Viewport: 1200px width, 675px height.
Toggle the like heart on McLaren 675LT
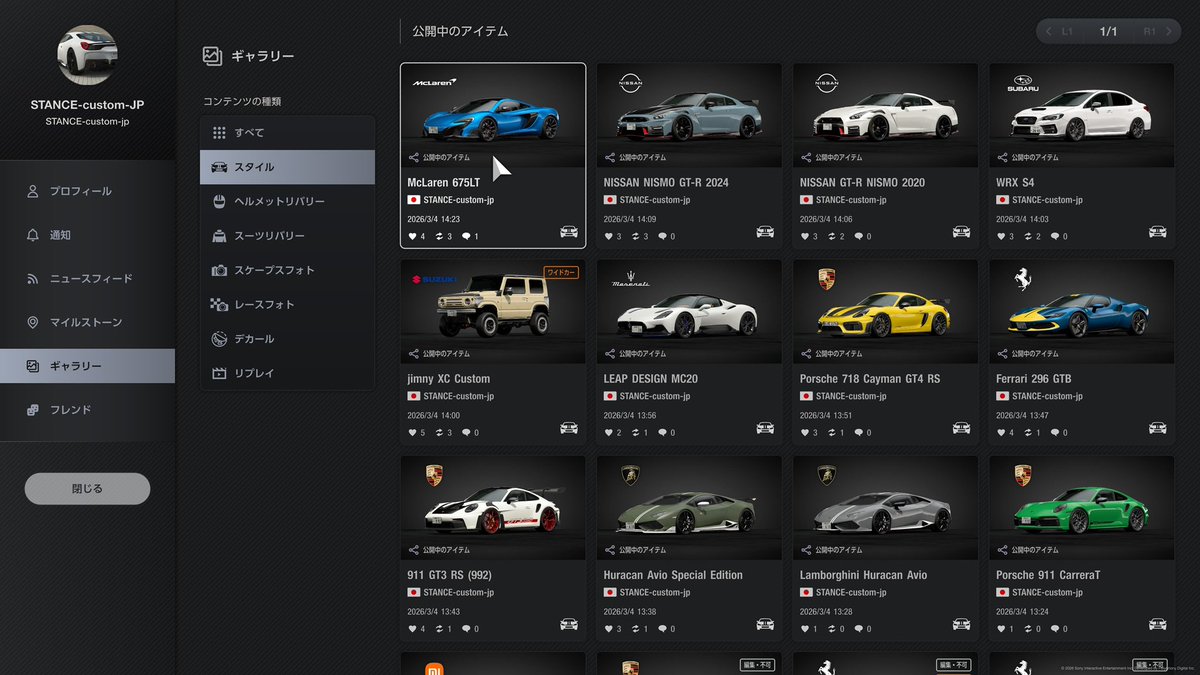pyautogui.click(x=411, y=236)
